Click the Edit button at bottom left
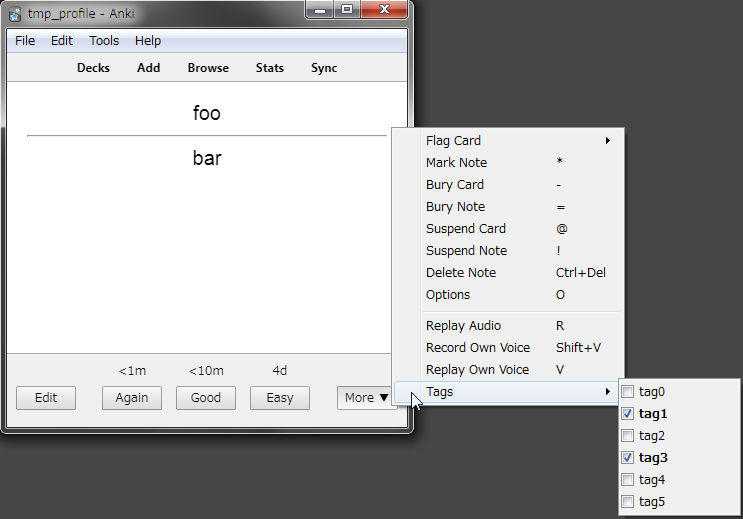743x519 pixels. pos(46,398)
